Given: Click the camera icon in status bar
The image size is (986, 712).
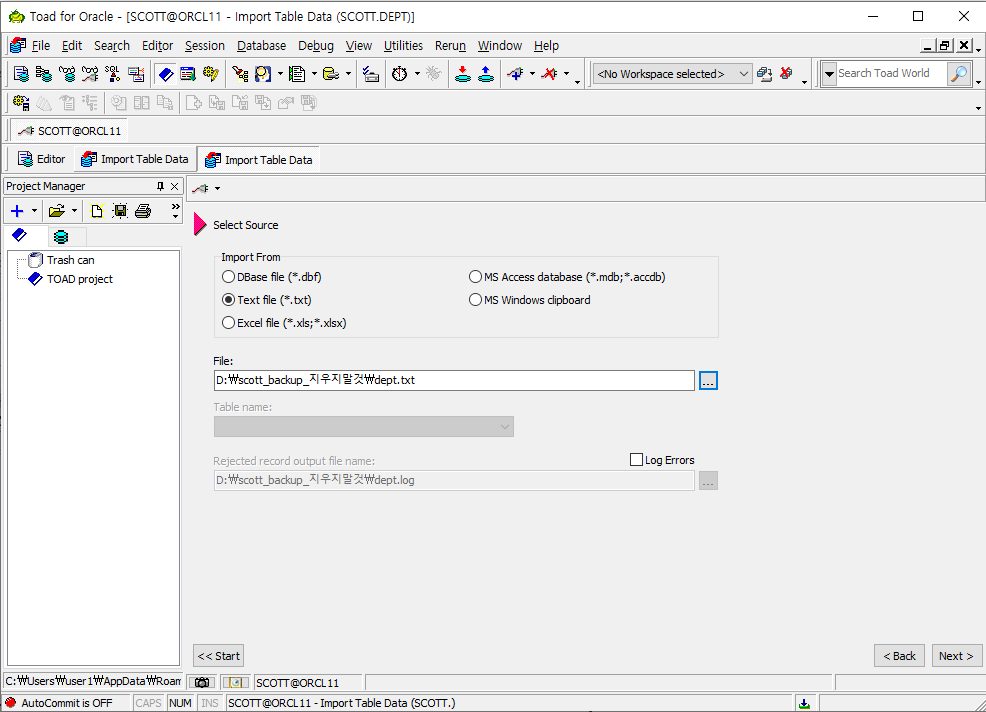Looking at the screenshot, I should point(202,682).
